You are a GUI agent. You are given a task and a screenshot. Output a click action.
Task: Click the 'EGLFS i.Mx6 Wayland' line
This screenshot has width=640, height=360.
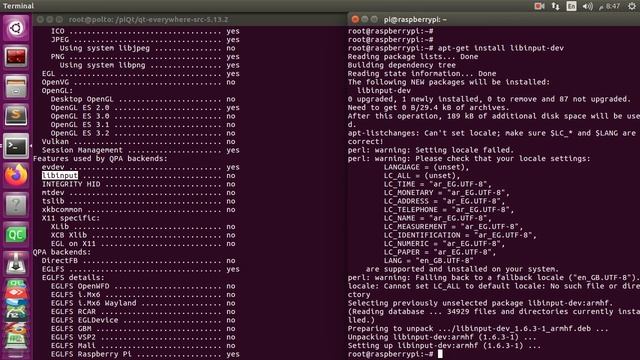pyautogui.click(x=143, y=303)
